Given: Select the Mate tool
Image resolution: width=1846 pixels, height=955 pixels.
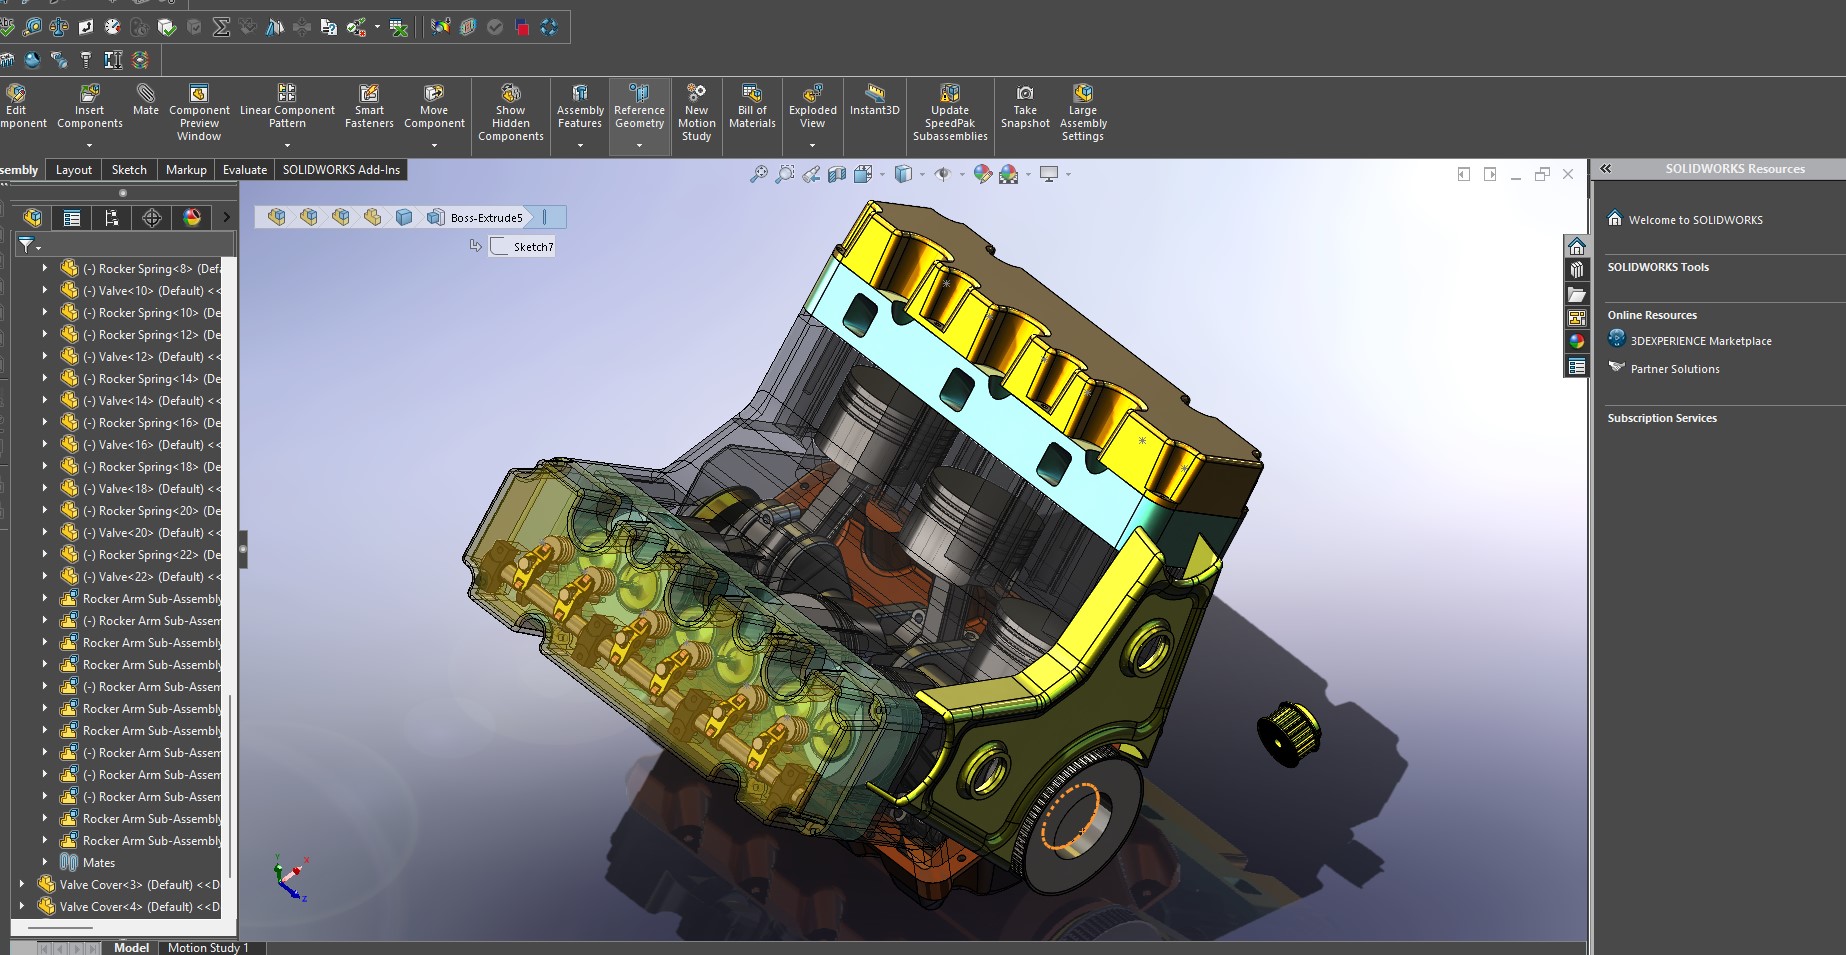Looking at the screenshot, I should pyautogui.click(x=146, y=105).
